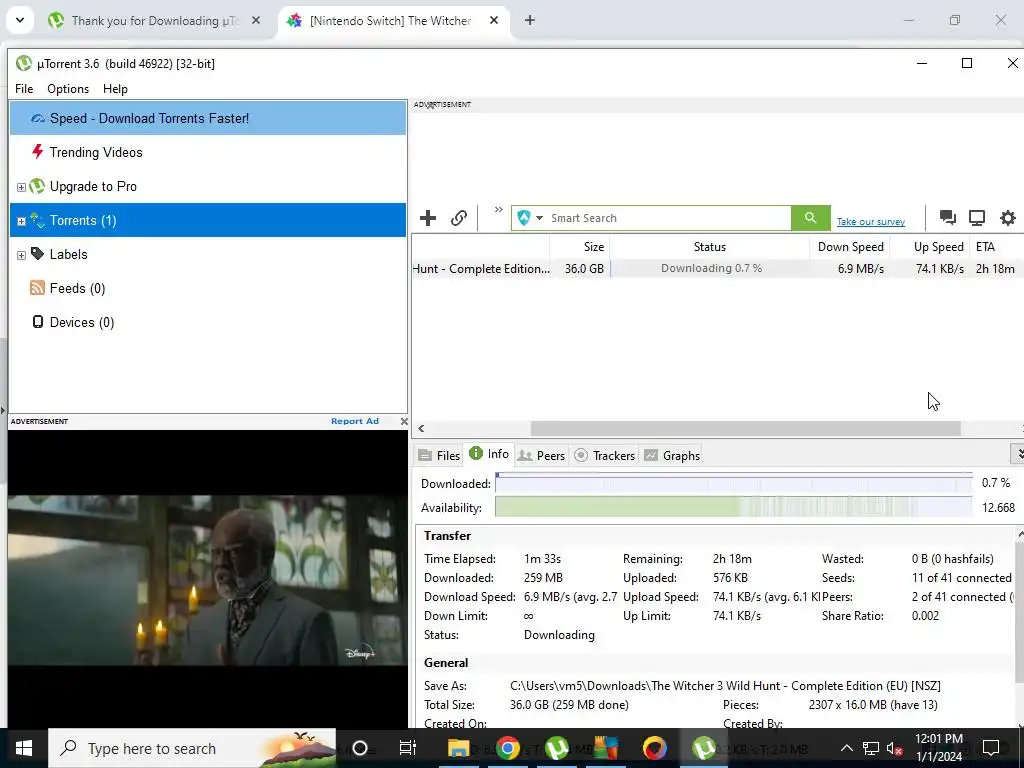This screenshot has height=768, width=1024.
Task: Expand hidden toolbar buttons chevron
Action: [498, 210]
